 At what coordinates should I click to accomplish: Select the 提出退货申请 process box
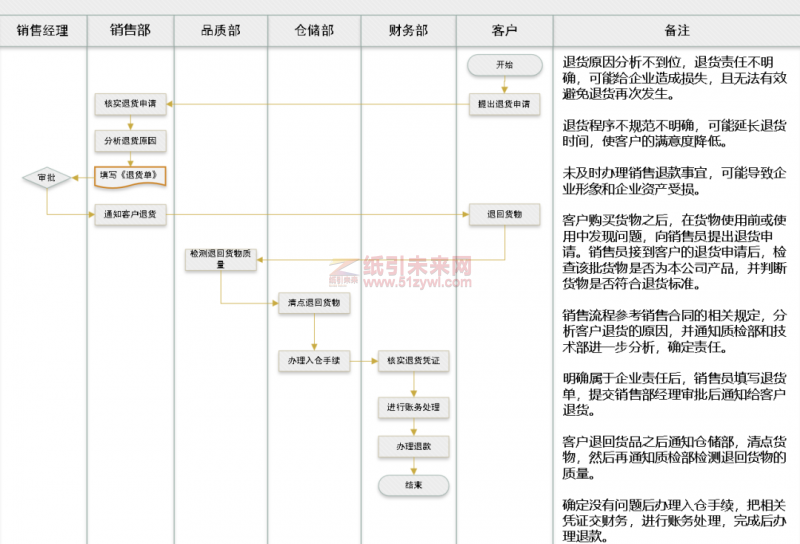[x=505, y=104]
